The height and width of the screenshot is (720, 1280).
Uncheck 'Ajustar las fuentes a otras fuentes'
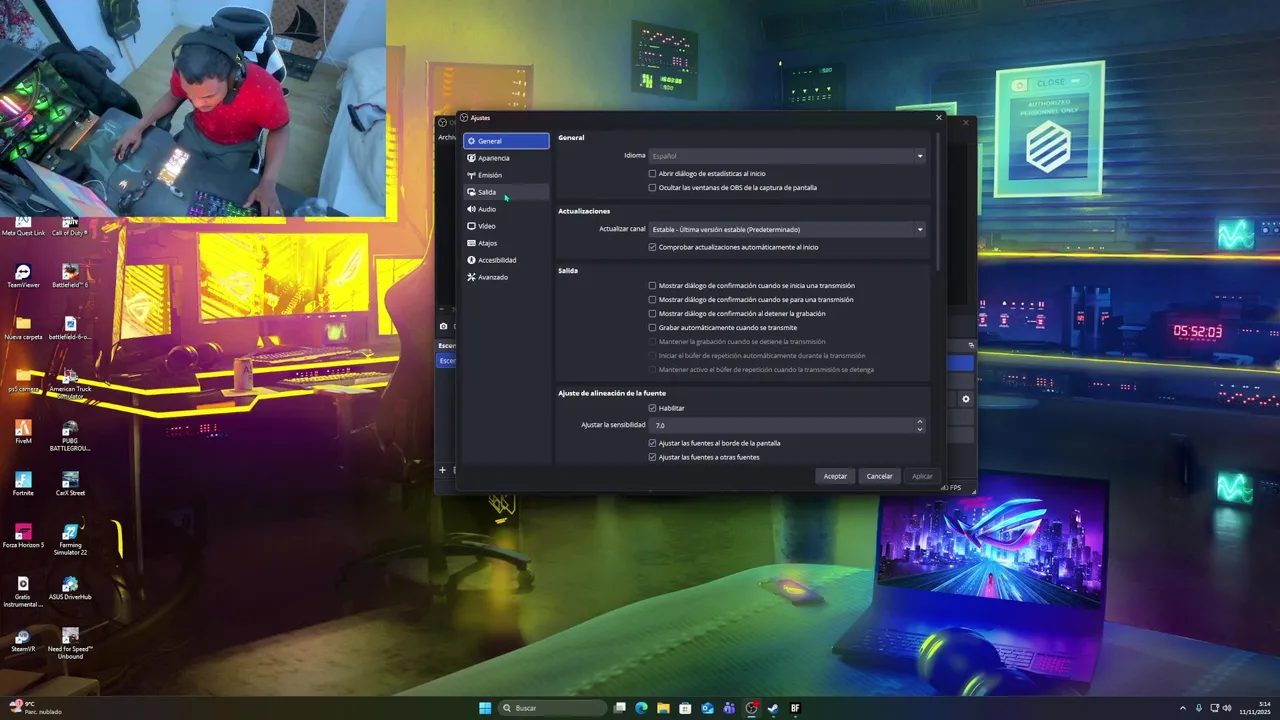pyautogui.click(x=653, y=457)
